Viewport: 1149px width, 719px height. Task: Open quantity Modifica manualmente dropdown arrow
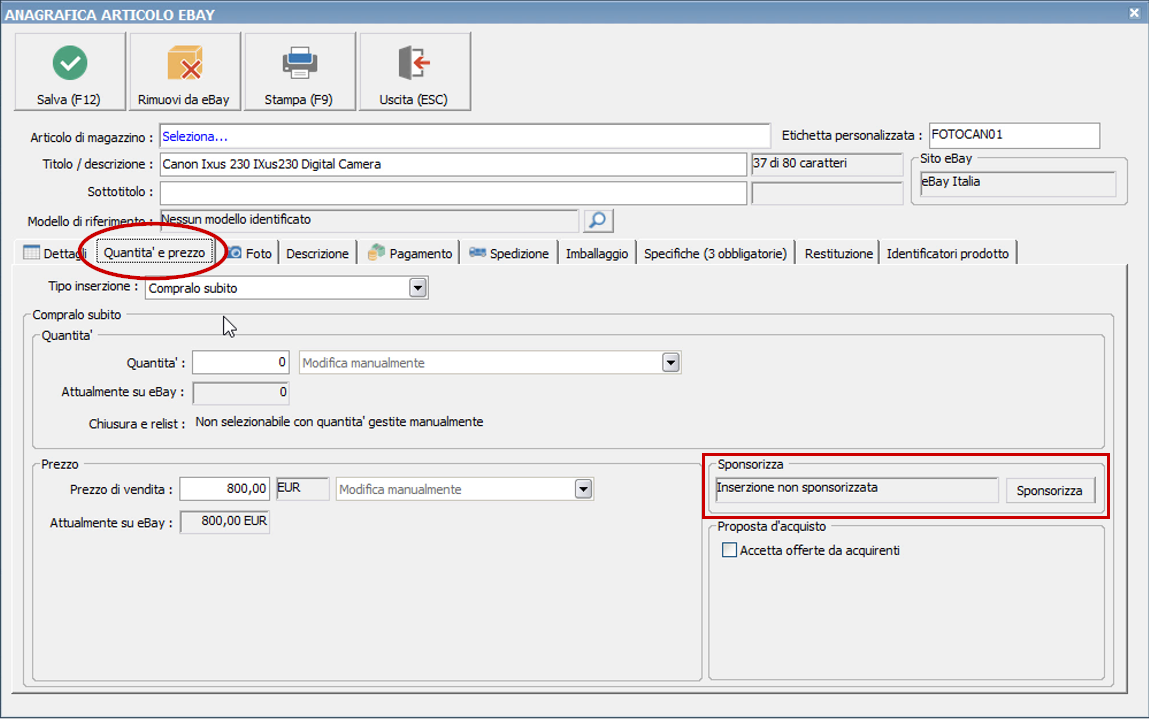(x=670, y=362)
